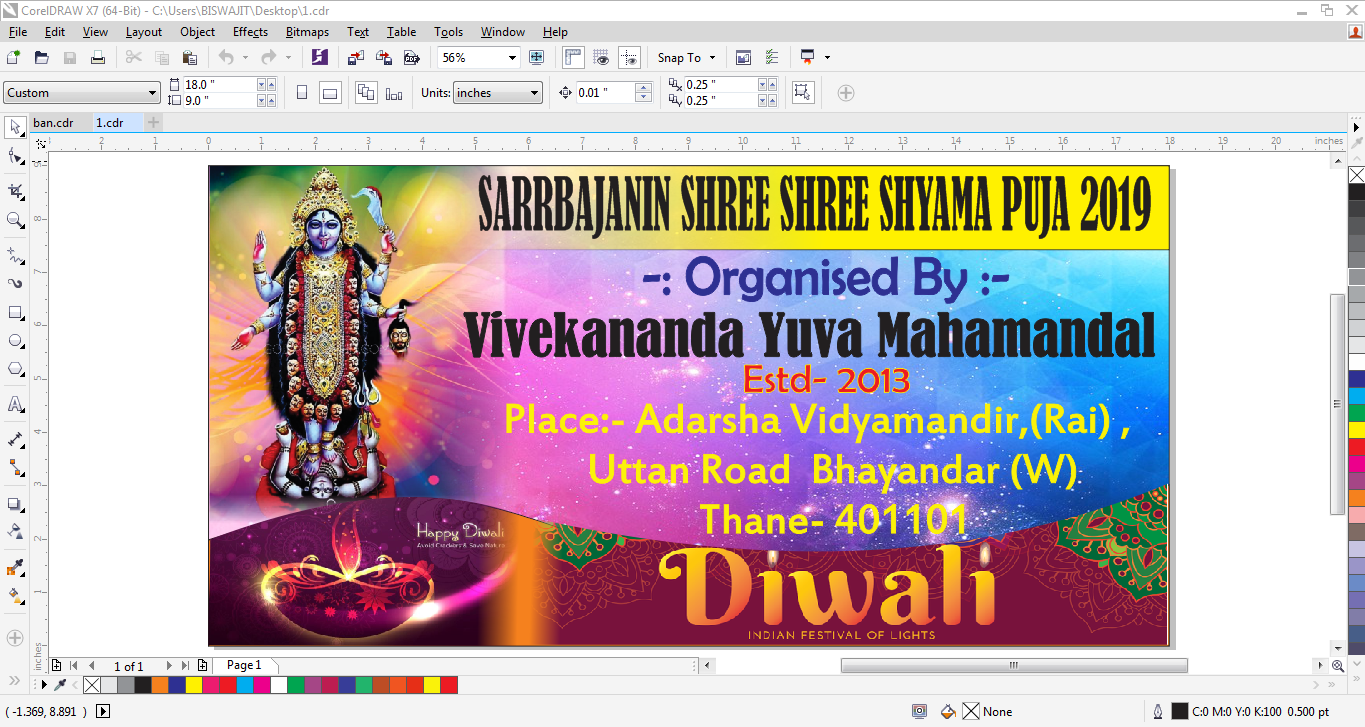The height and width of the screenshot is (727, 1365).
Task: Toggle Show guidelines button
Action: (x=629, y=57)
